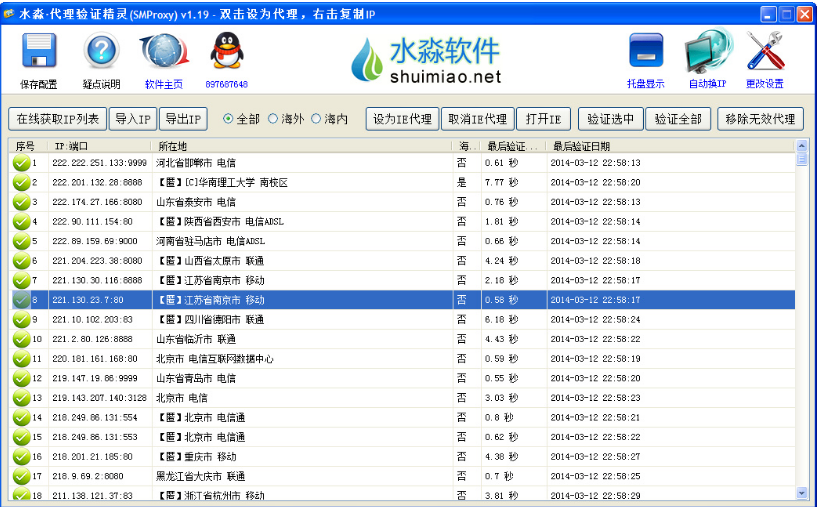Click the 7.77 秒 verification time cell
818x507 pixels.
(x=501, y=183)
